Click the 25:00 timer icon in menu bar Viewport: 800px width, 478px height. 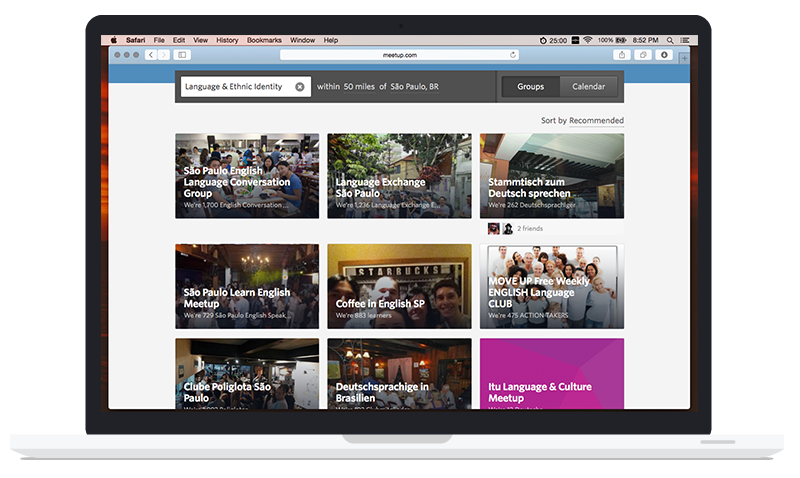pos(543,40)
